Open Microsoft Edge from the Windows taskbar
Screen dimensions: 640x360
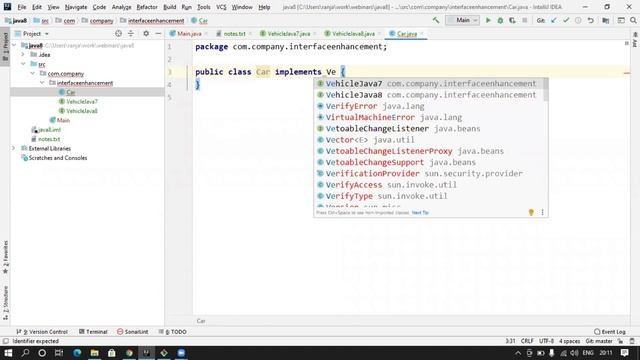pyautogui.click(x=77, y=353)
